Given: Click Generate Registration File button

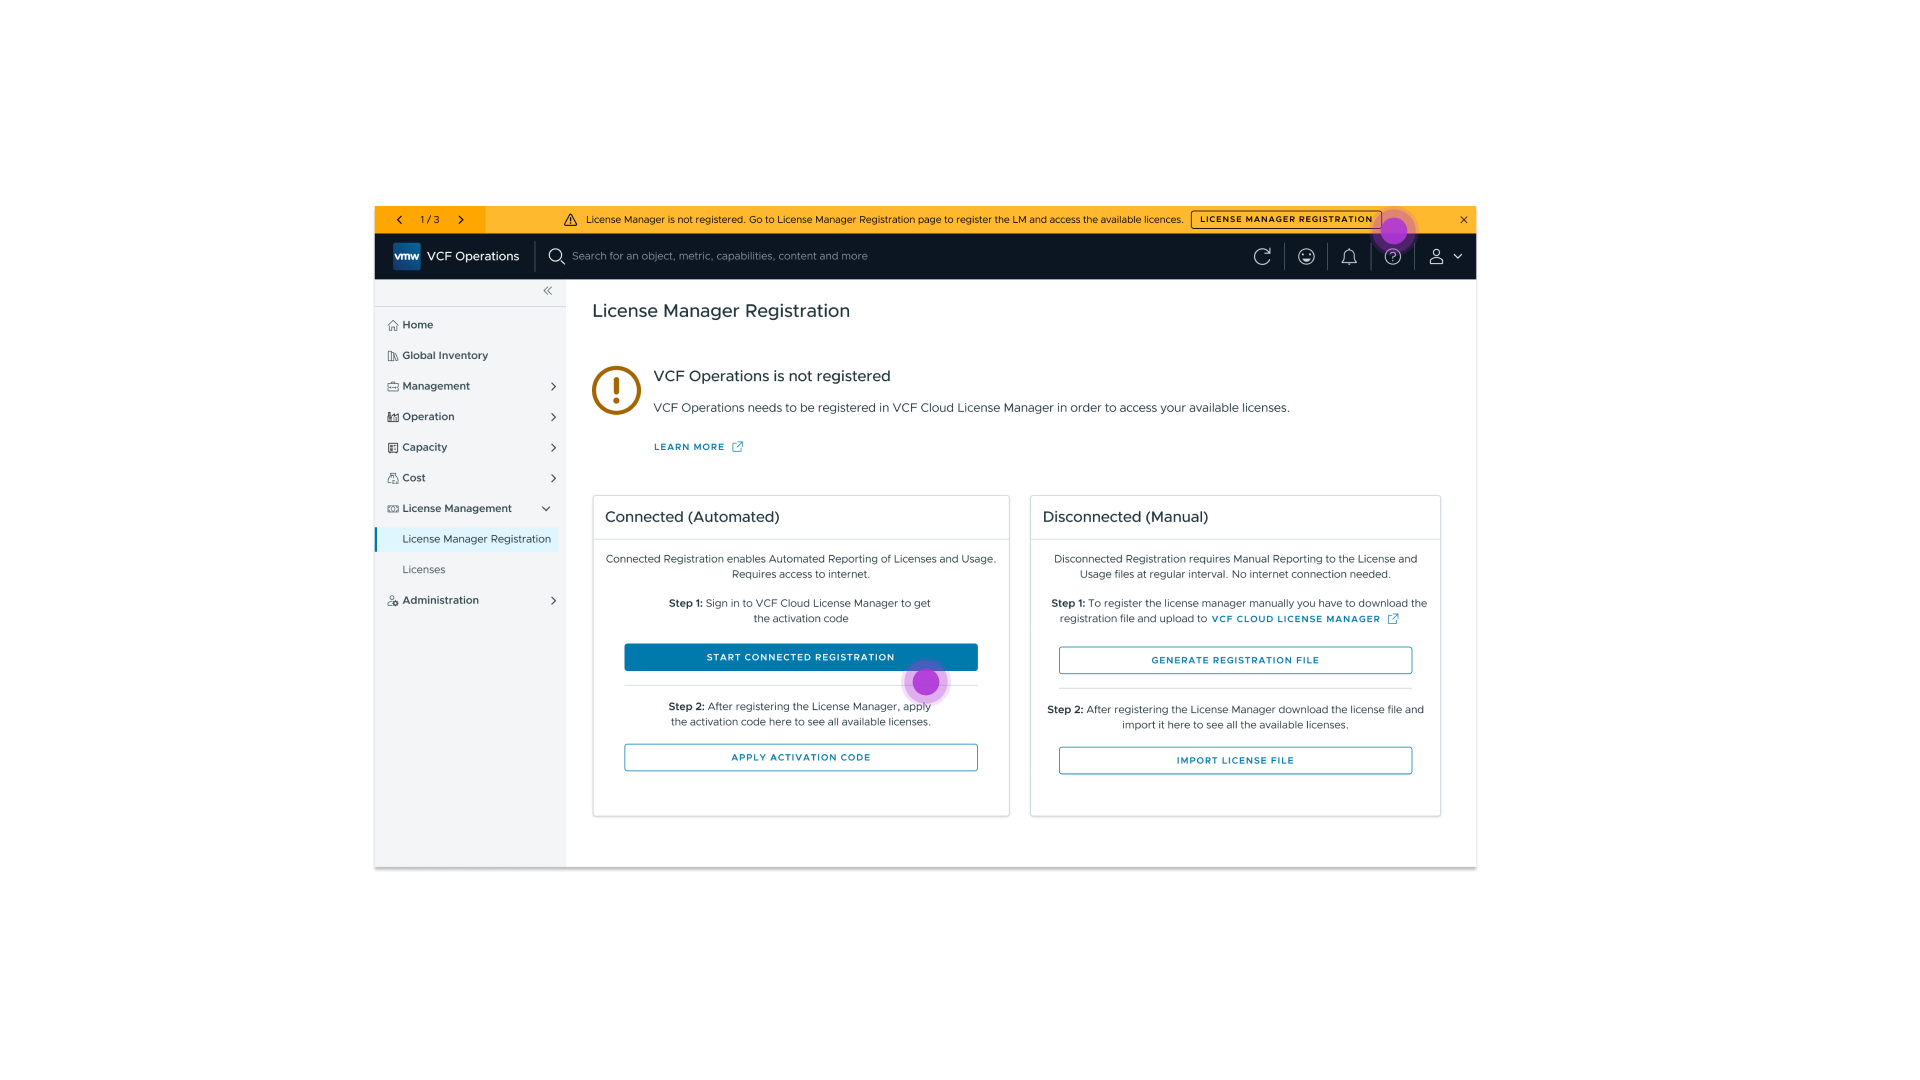Looking at the screenshot, I should click(1235, 661).
